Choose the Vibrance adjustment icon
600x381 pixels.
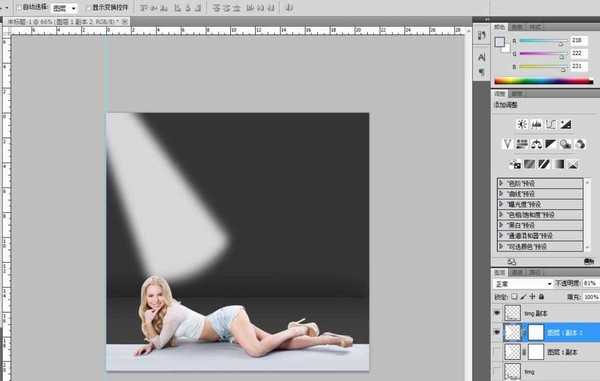point(507,144)
